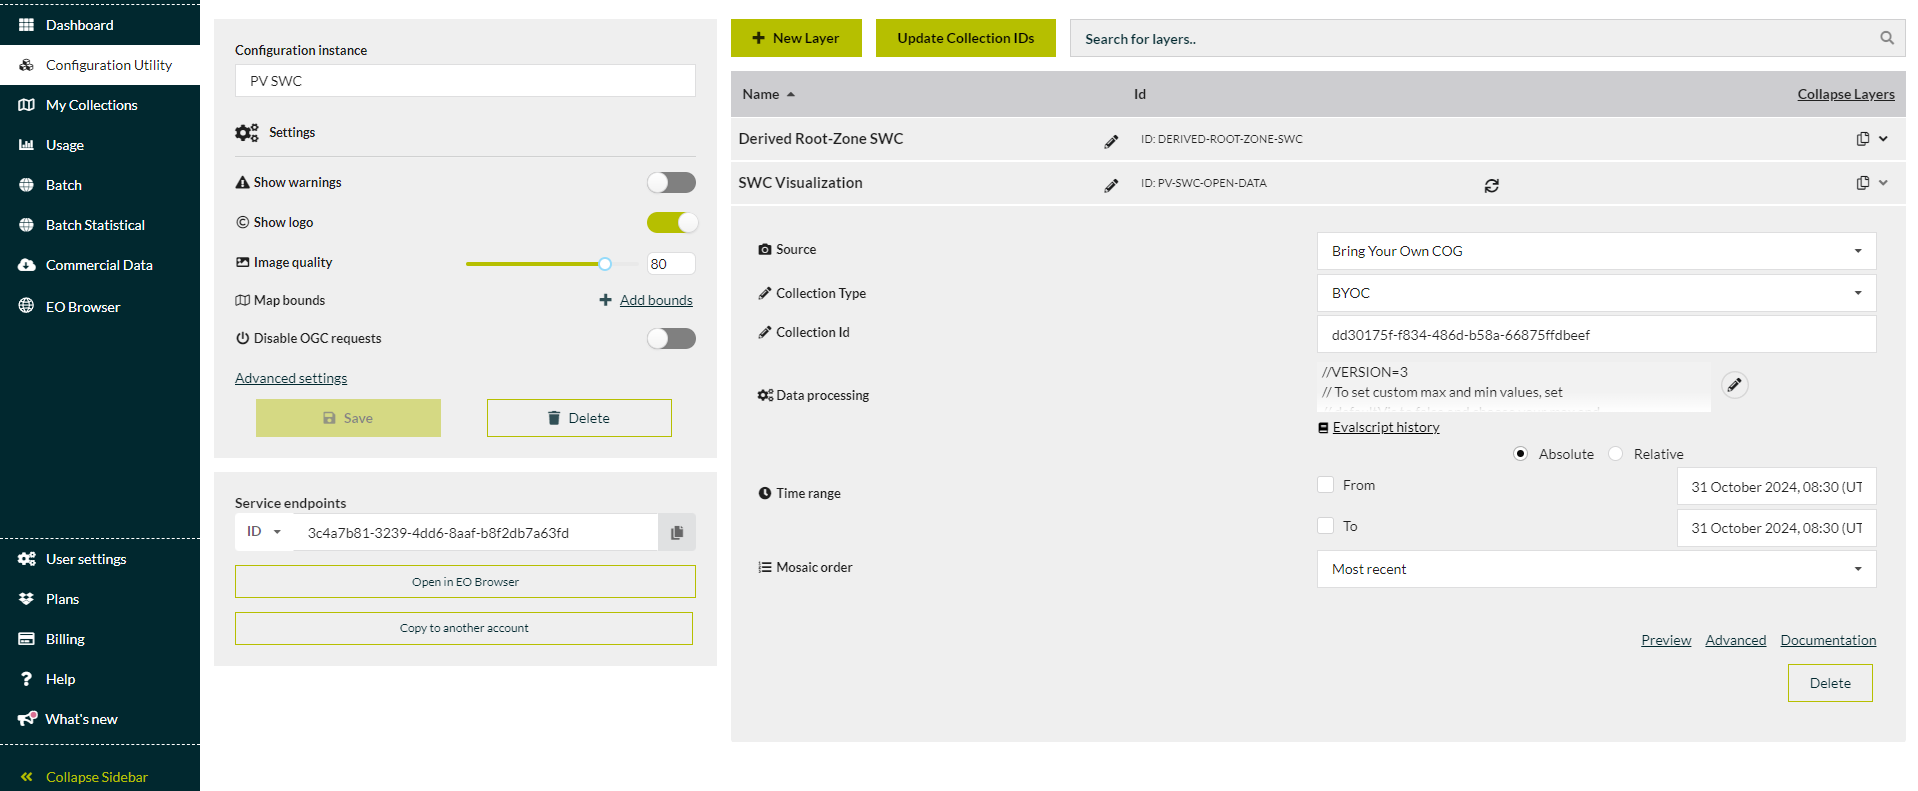
Task: Click the Evalscript history book icon
Action: click(1323, 428)
